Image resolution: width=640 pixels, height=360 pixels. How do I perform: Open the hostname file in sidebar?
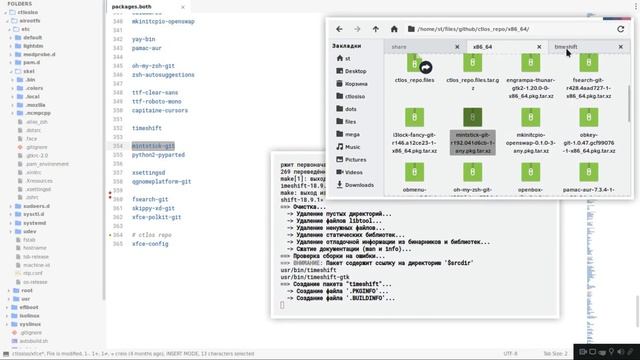click(34, 248)
